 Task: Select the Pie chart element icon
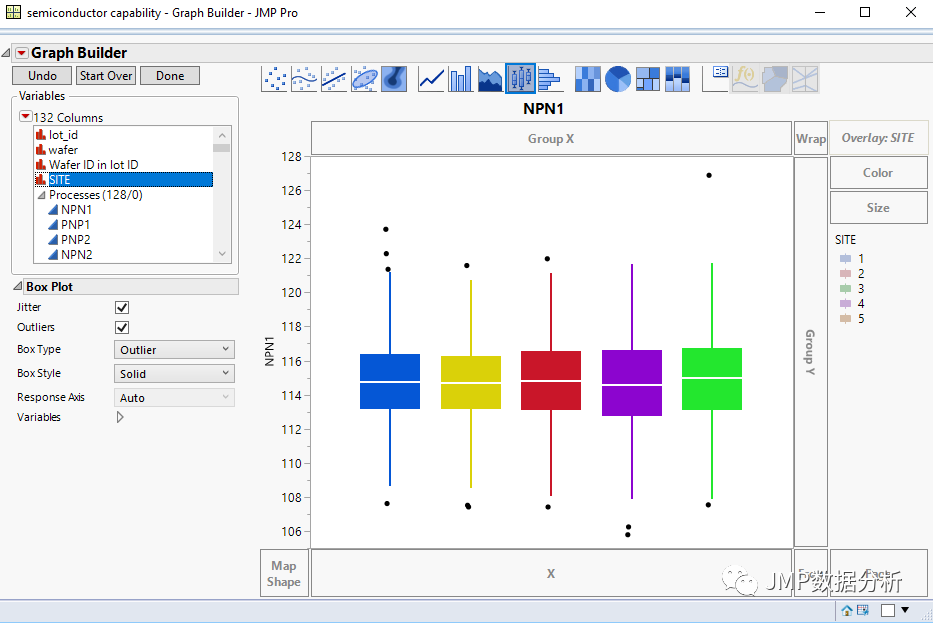(618, 79)
